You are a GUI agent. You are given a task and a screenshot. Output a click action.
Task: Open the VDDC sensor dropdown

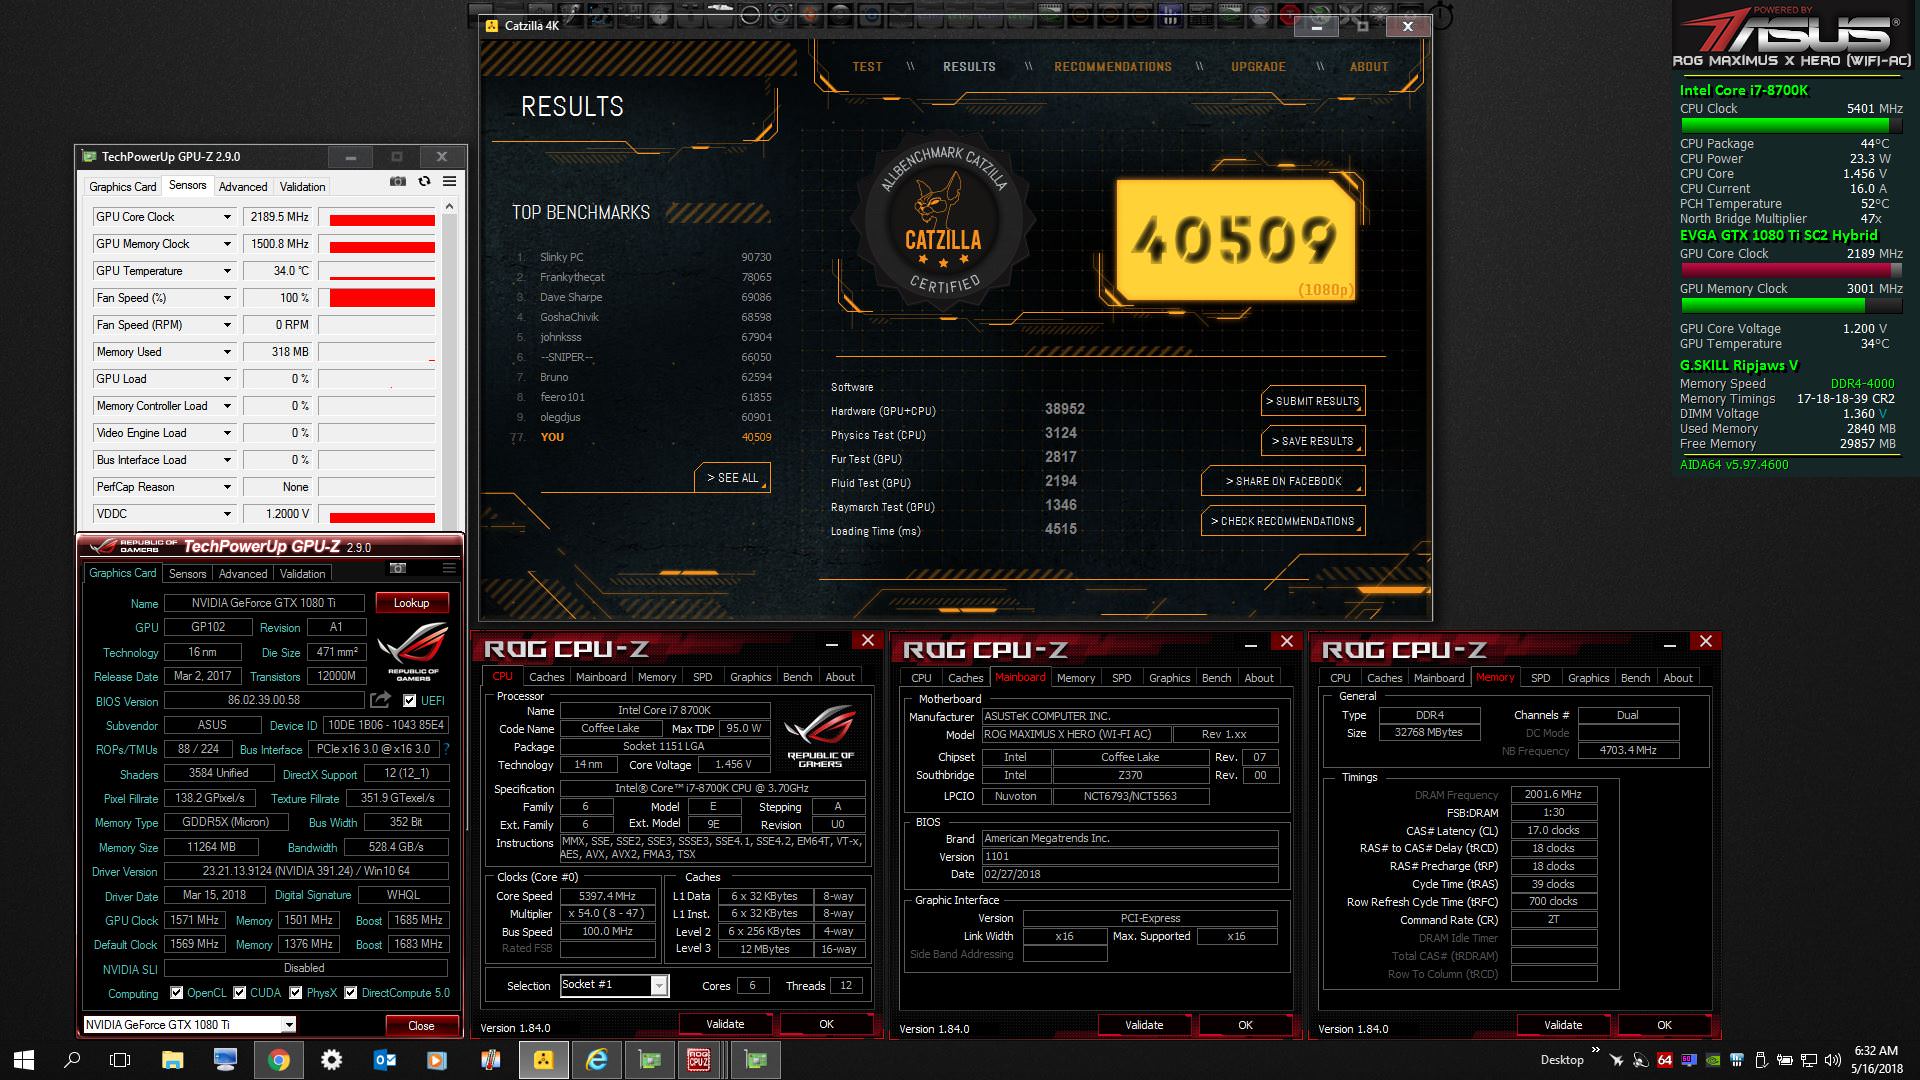pos(227,514)
